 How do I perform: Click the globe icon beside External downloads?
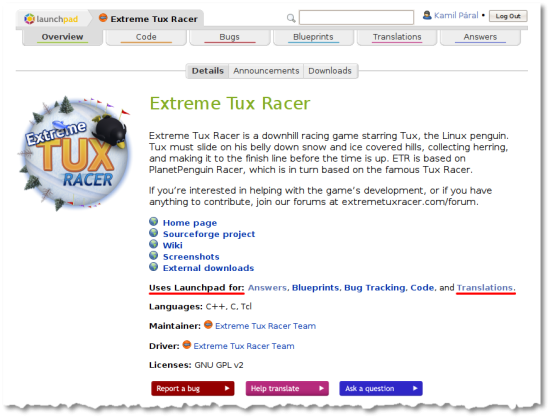click(x=153, y=267)
